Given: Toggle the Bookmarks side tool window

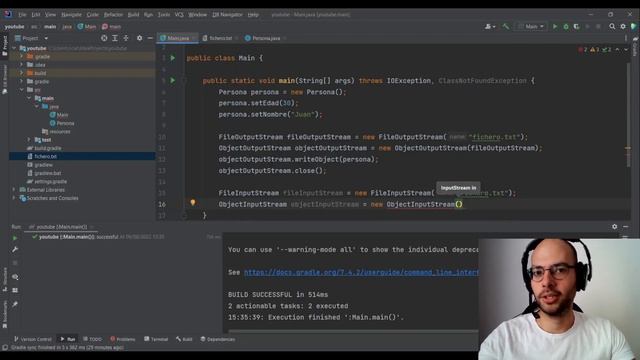Looking at the screenshot, I should click(4, 314).
